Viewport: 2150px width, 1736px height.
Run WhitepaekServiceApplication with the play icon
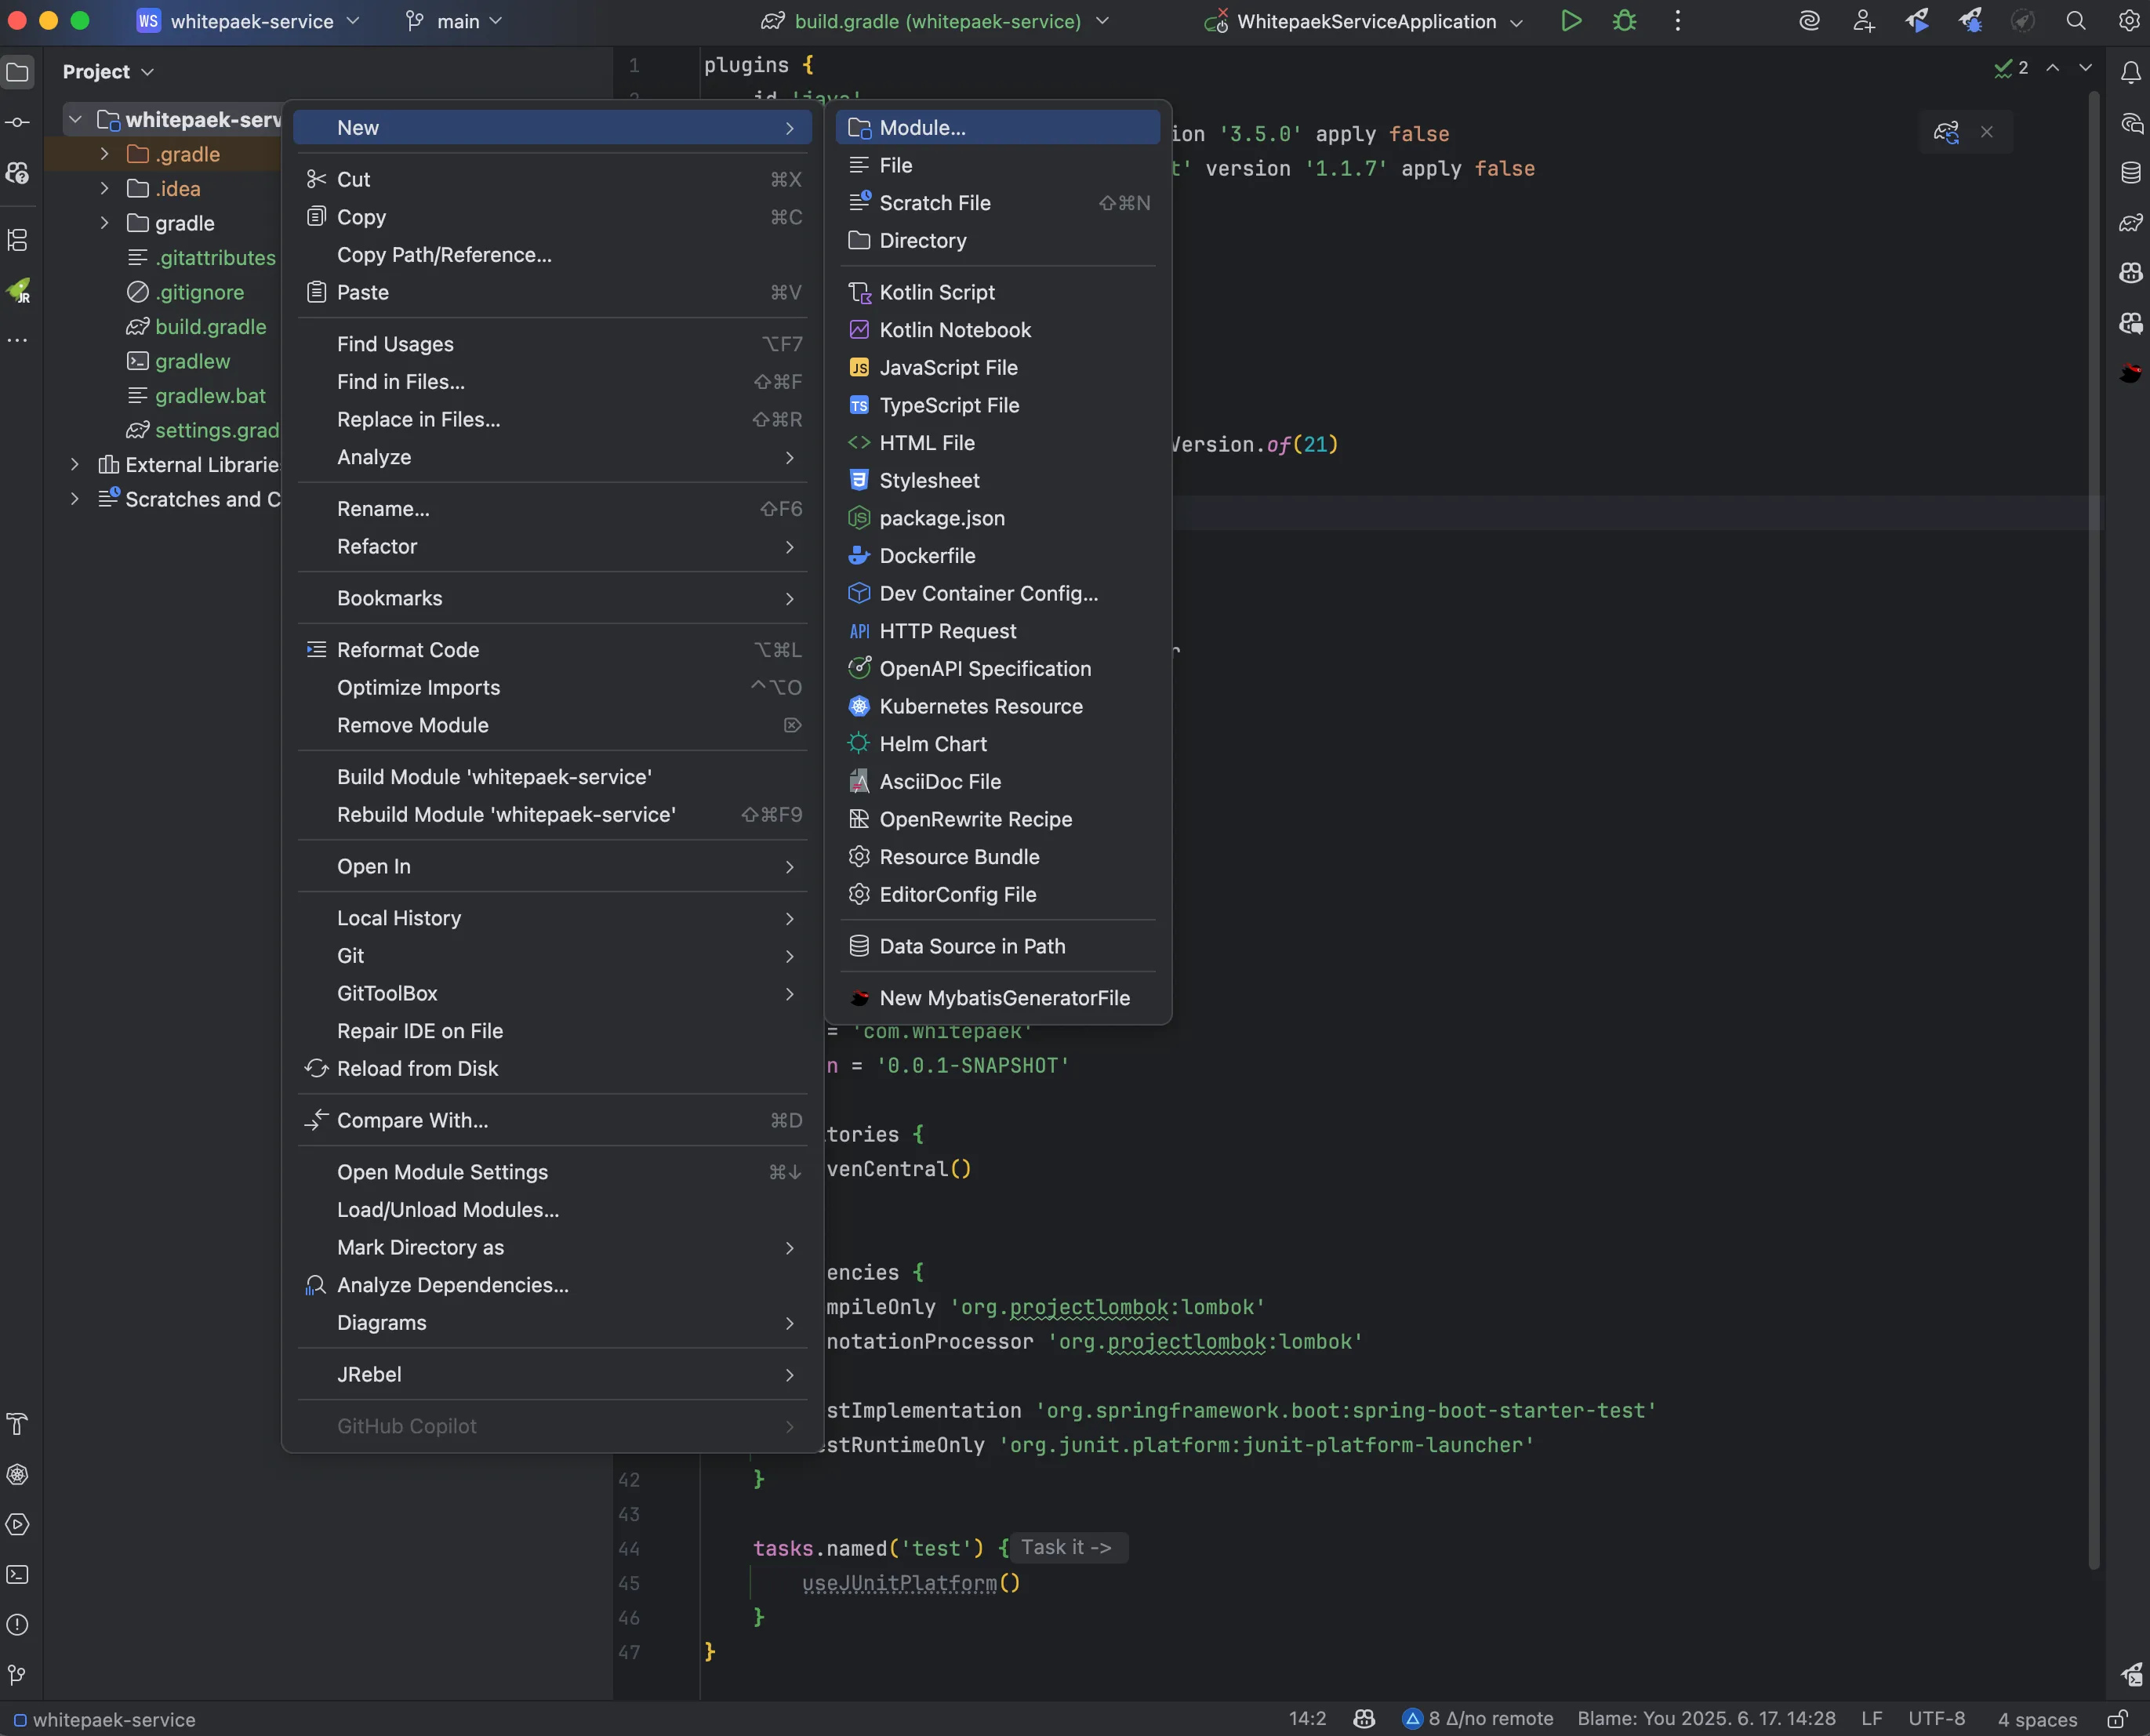point(1571,21)
